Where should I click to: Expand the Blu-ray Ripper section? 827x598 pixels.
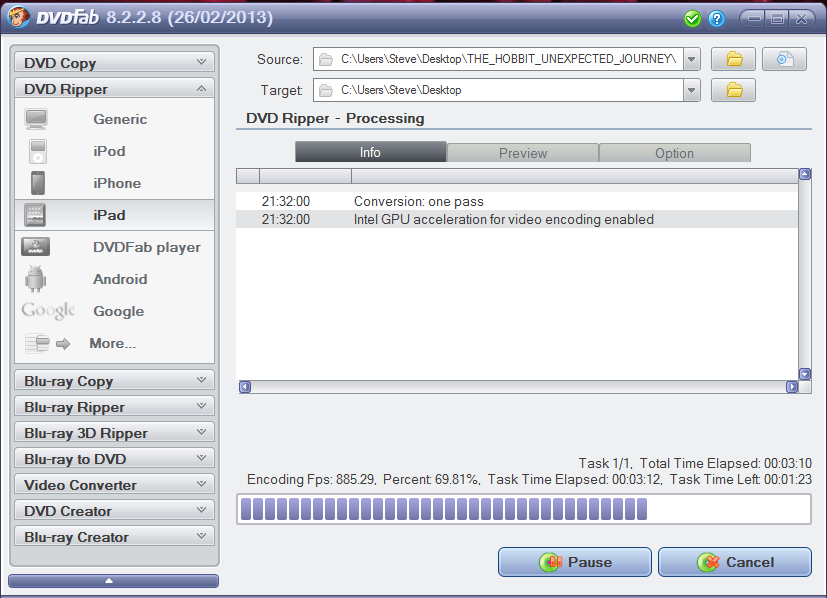coord(114,407)
